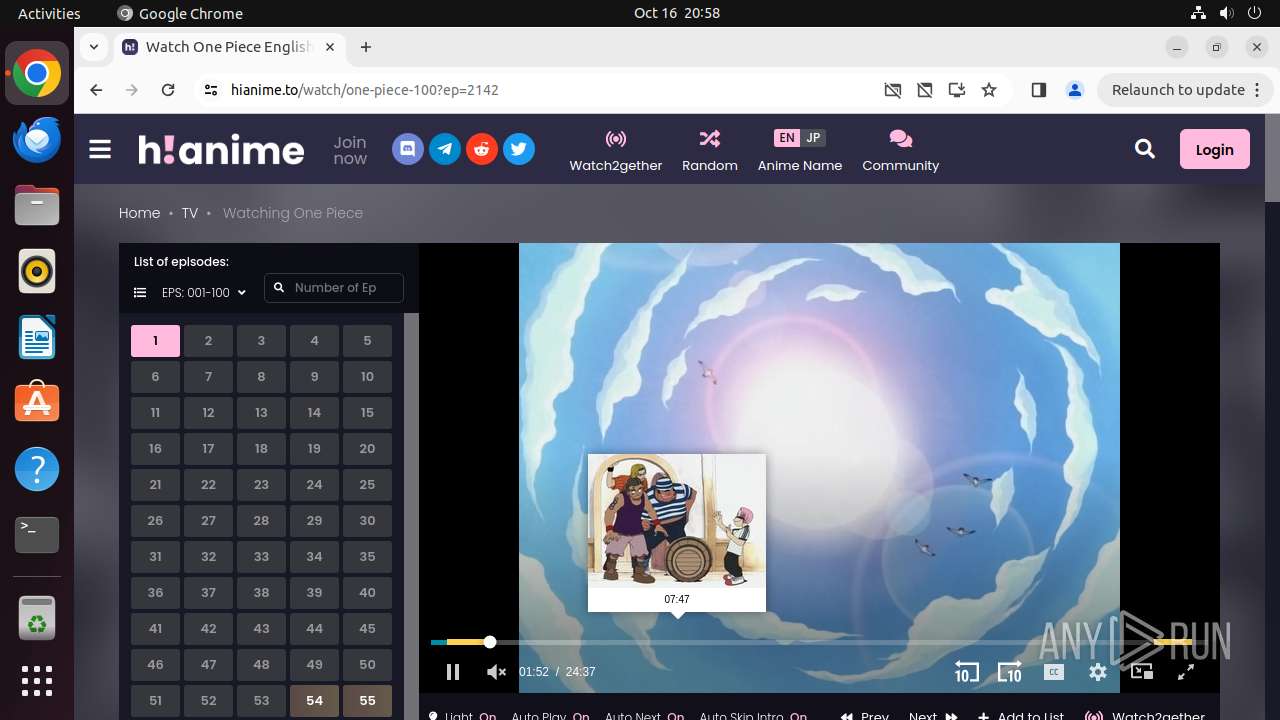Open Ubuntu Software from dock
The width and height of the screenshot is (1280, 720).
(x=37, y=403)
